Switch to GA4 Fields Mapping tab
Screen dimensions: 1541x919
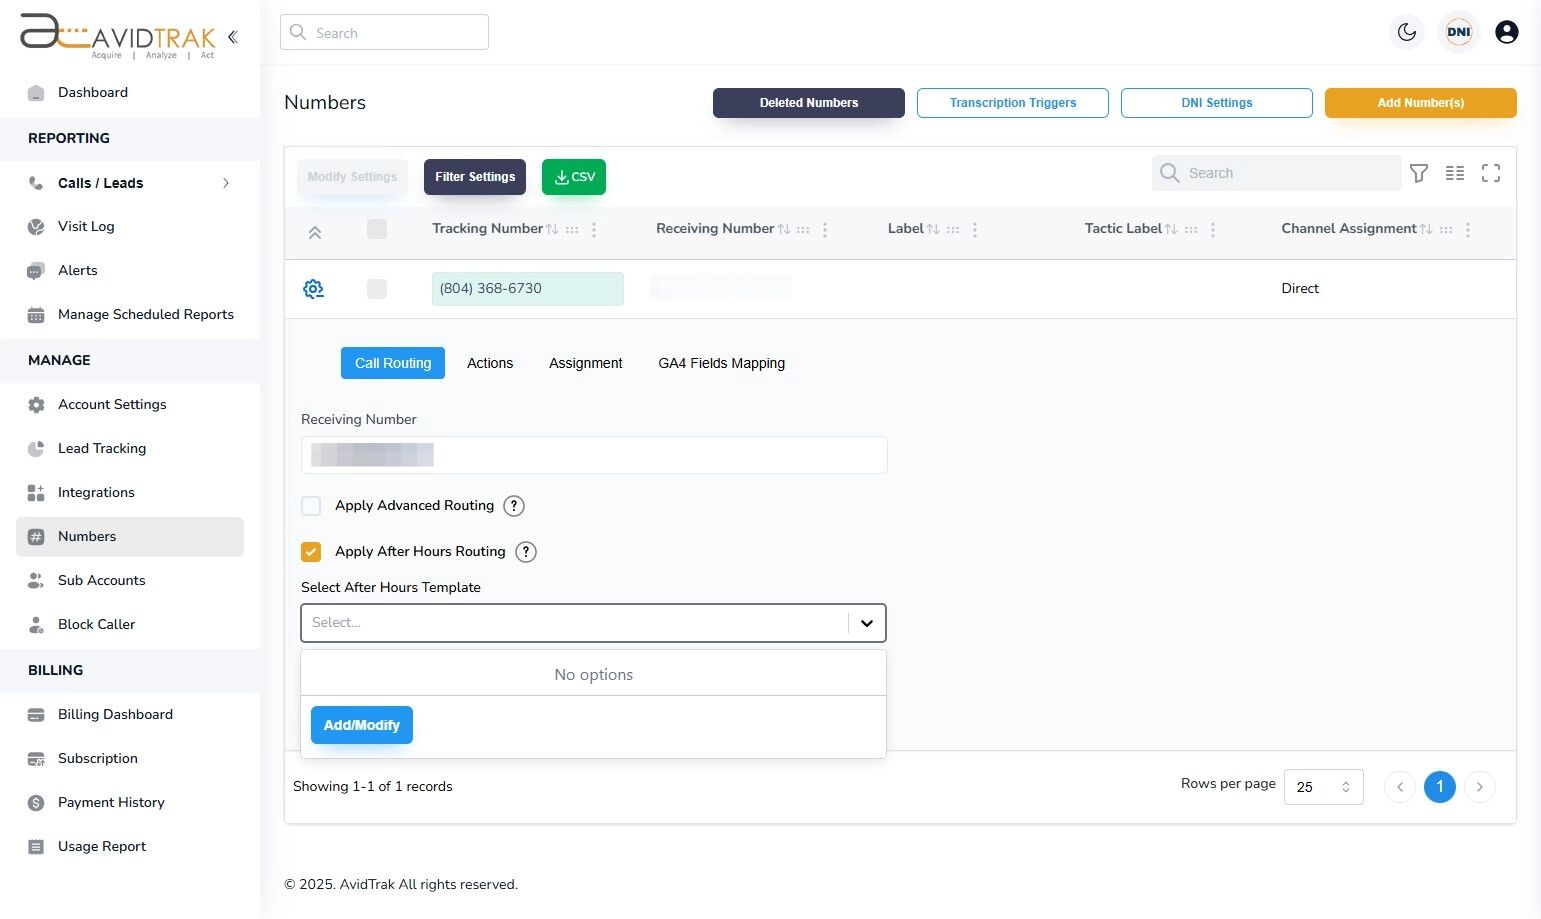[x=722, y=363]
